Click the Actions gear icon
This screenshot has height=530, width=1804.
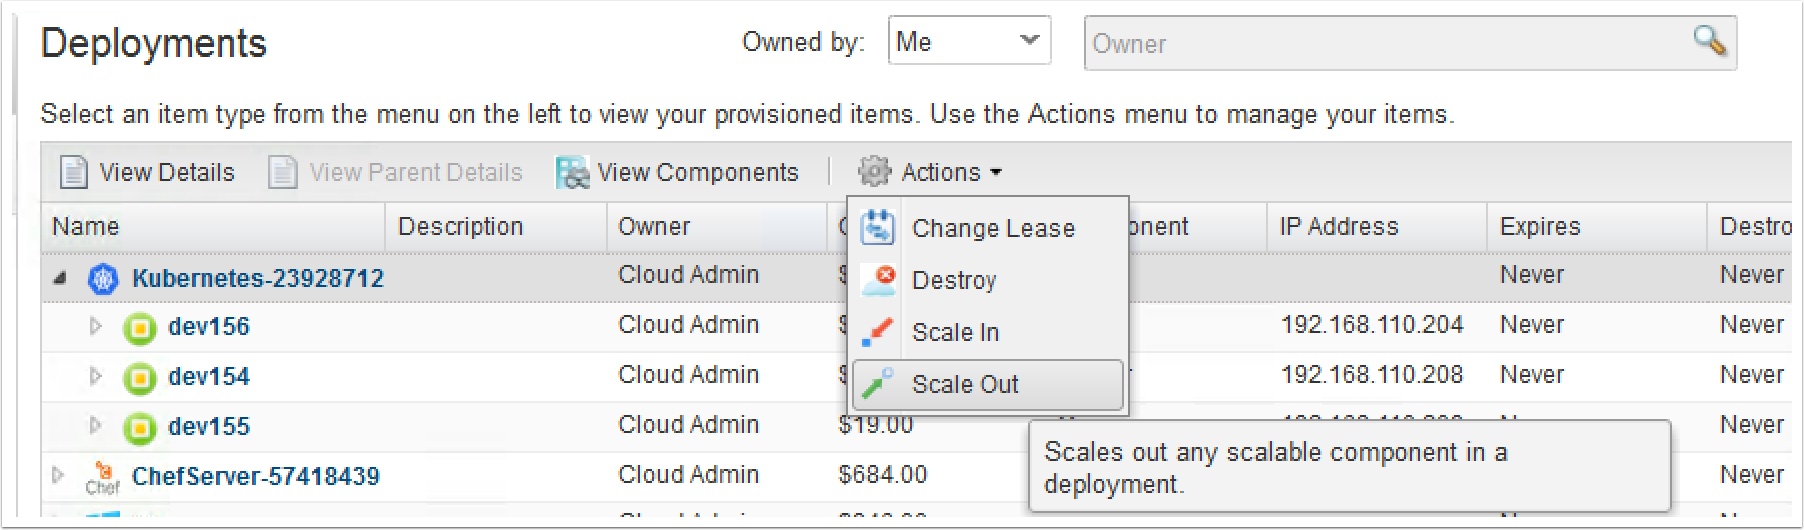(874, 172)
